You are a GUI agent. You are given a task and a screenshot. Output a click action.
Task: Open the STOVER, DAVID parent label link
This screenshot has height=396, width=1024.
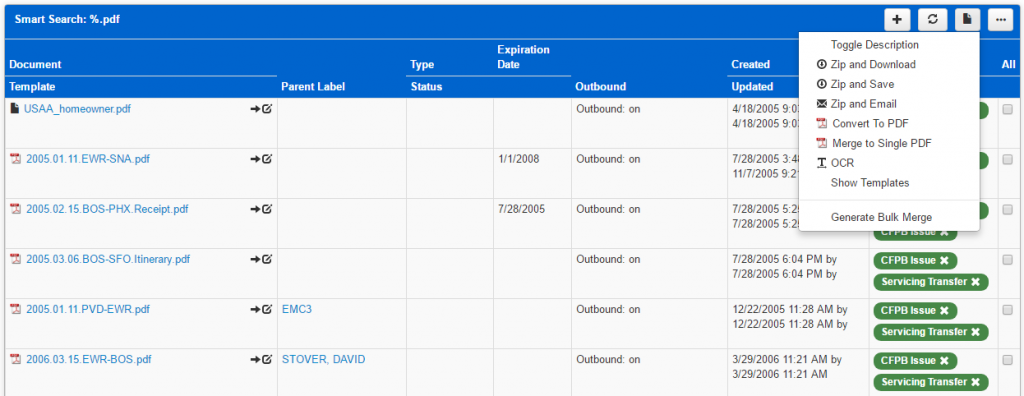pos(323,359)
